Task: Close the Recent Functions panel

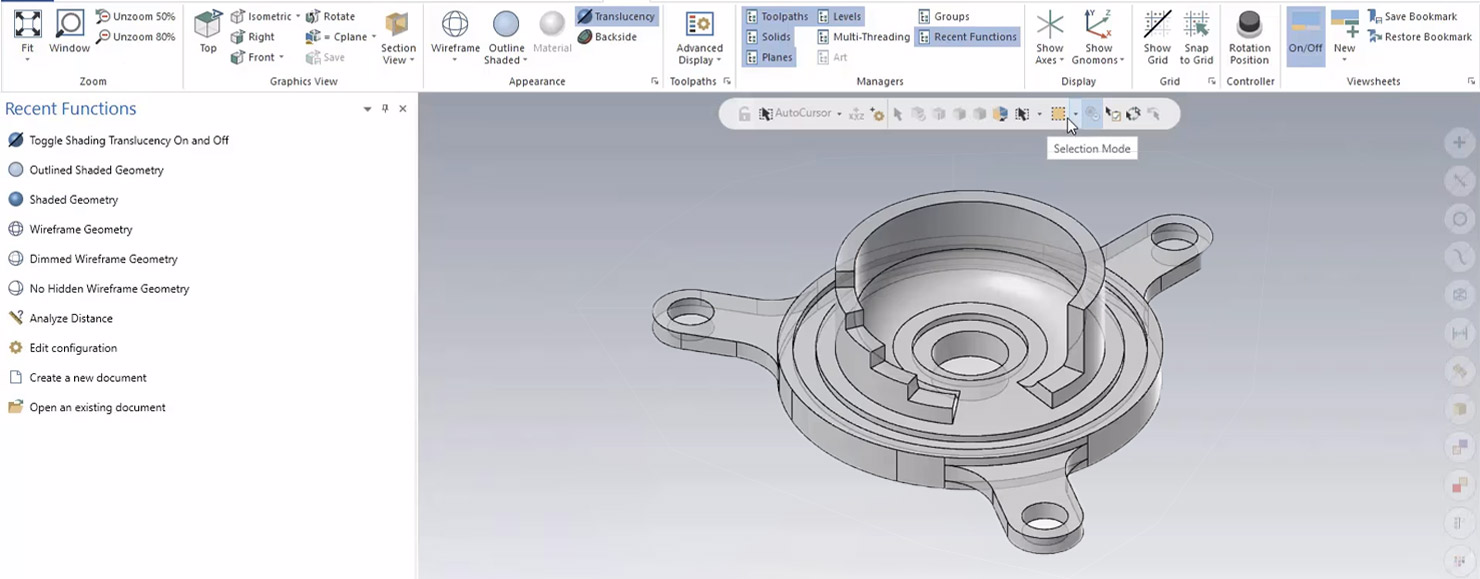Action: point(403,109)
